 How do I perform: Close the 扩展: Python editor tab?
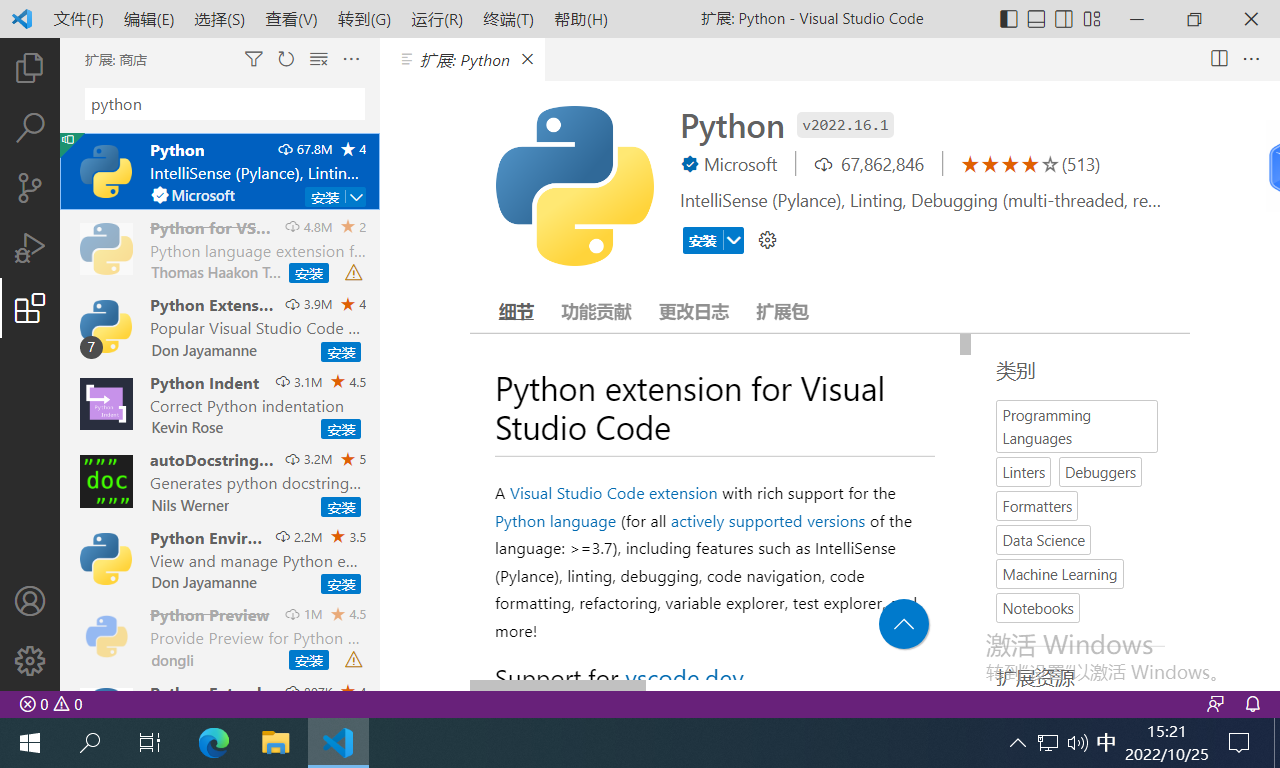click(527, 60)
